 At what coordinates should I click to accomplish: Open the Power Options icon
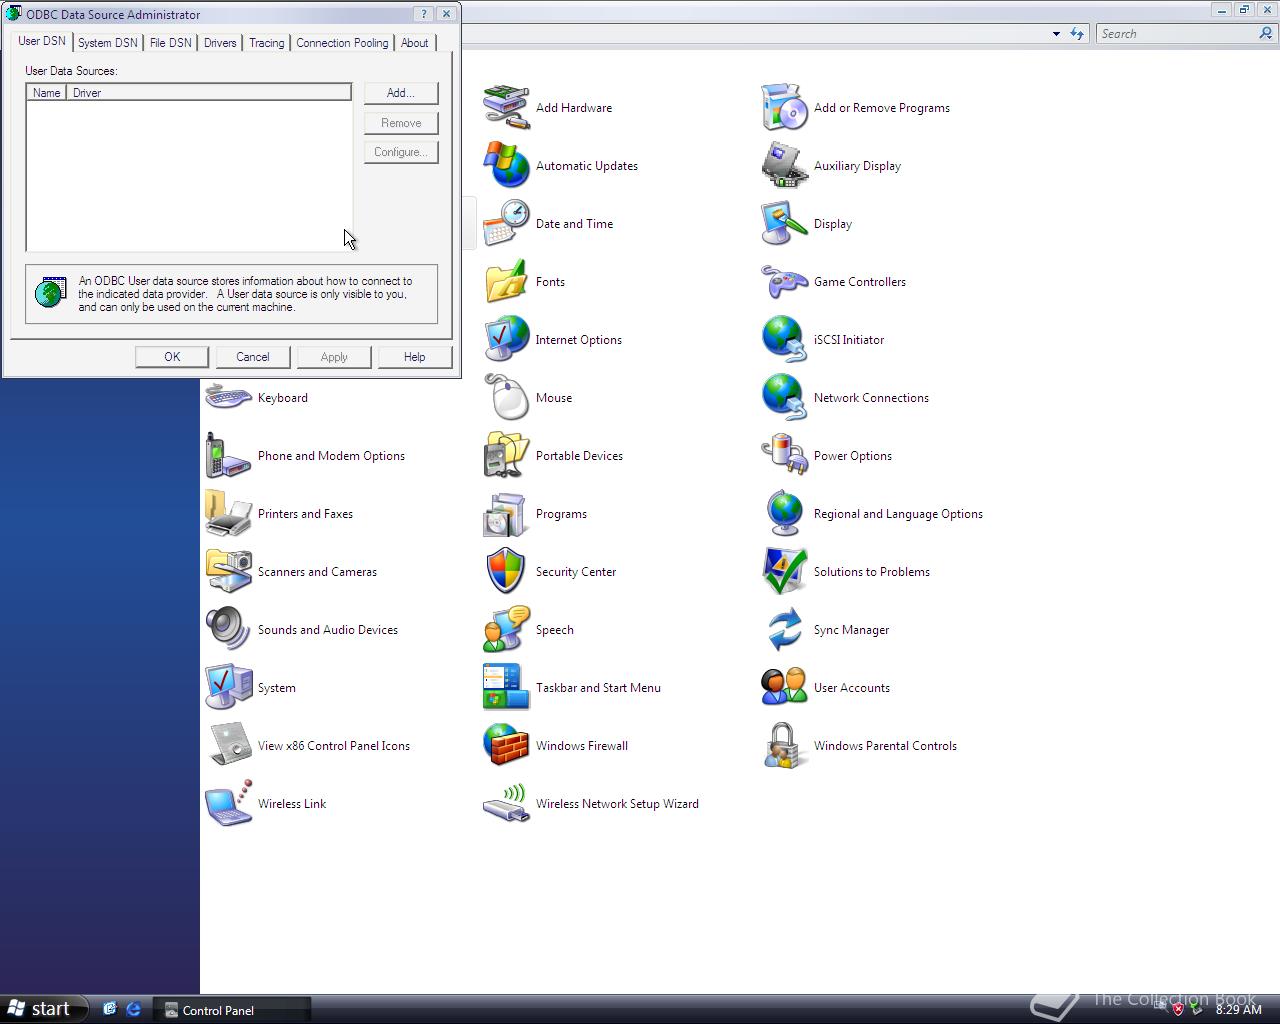[784, 456]
